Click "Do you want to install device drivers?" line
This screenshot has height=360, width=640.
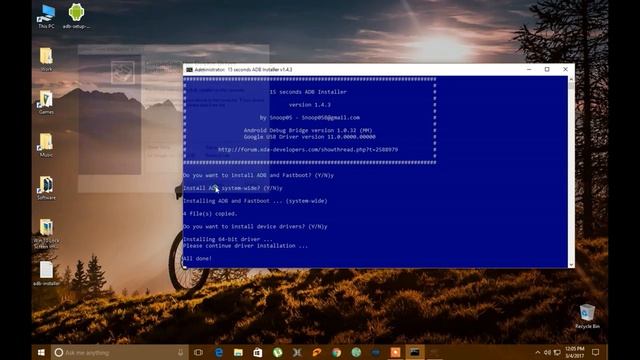click(x=255, y=227)
